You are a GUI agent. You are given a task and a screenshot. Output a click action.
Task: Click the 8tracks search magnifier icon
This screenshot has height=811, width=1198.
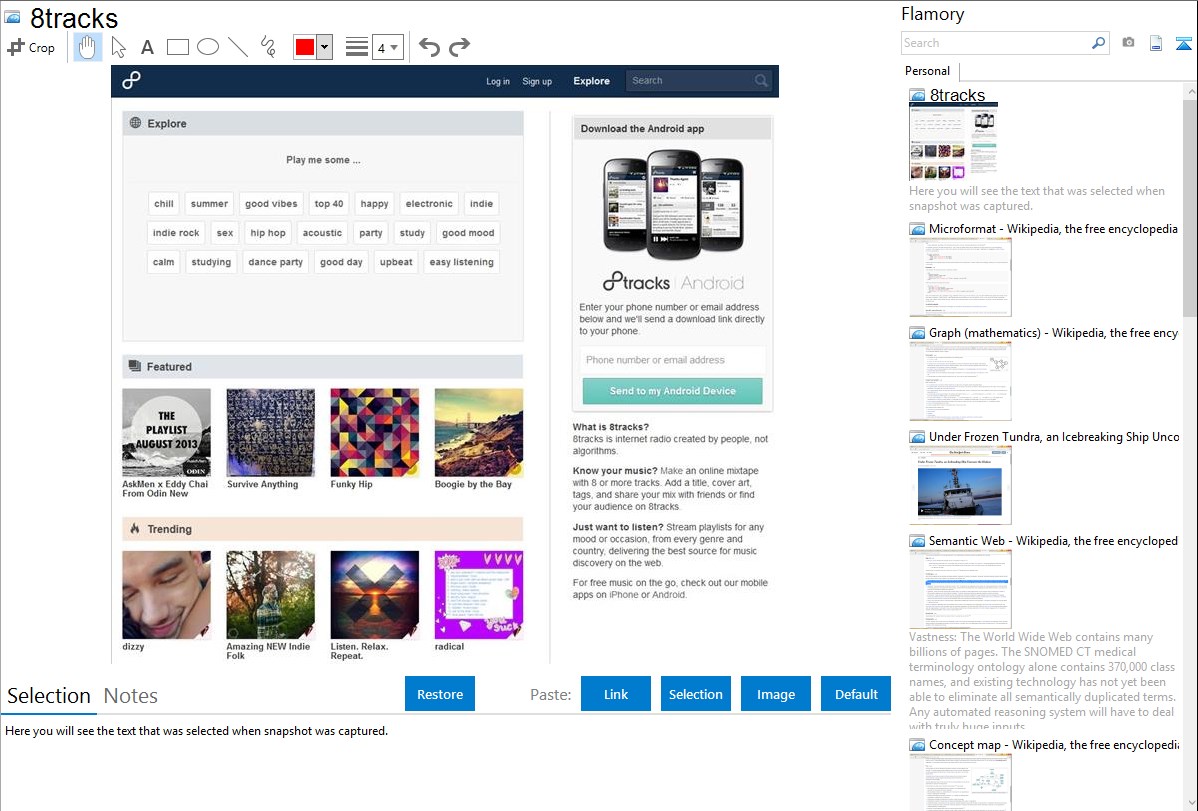(761, 80)
